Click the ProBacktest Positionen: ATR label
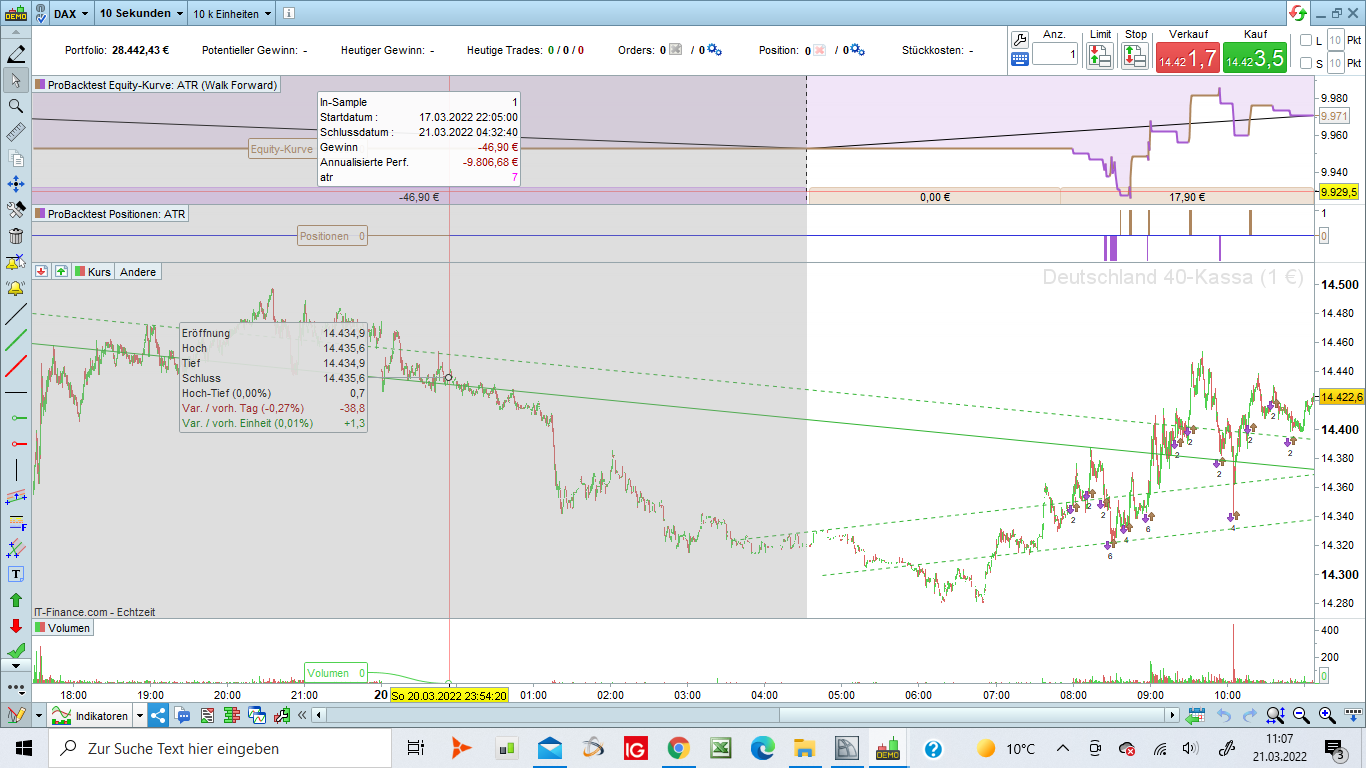The height and width of the screenshot is (768, 1366). click(110, 214)
